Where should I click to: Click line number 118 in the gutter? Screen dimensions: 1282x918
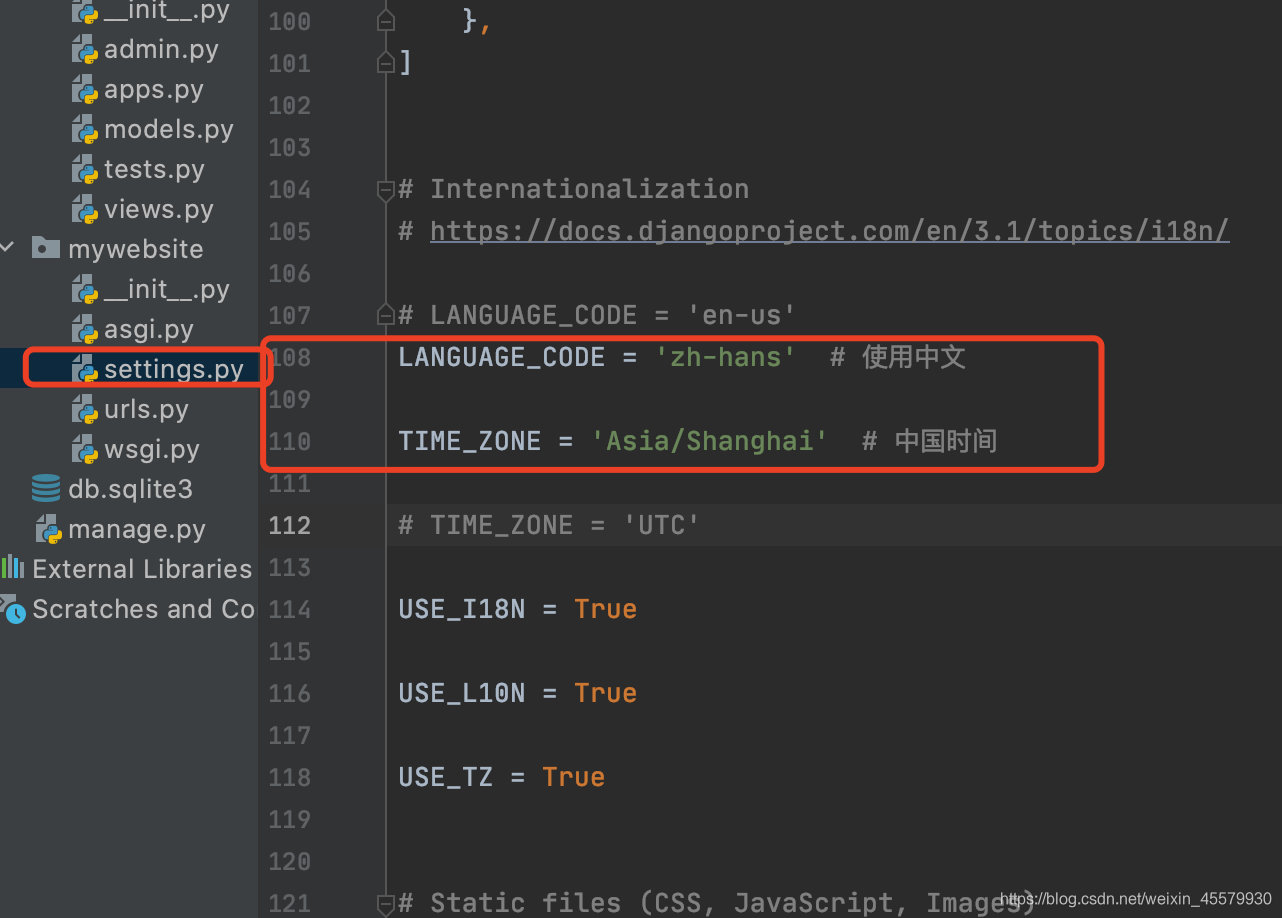(x=290, y=777)
